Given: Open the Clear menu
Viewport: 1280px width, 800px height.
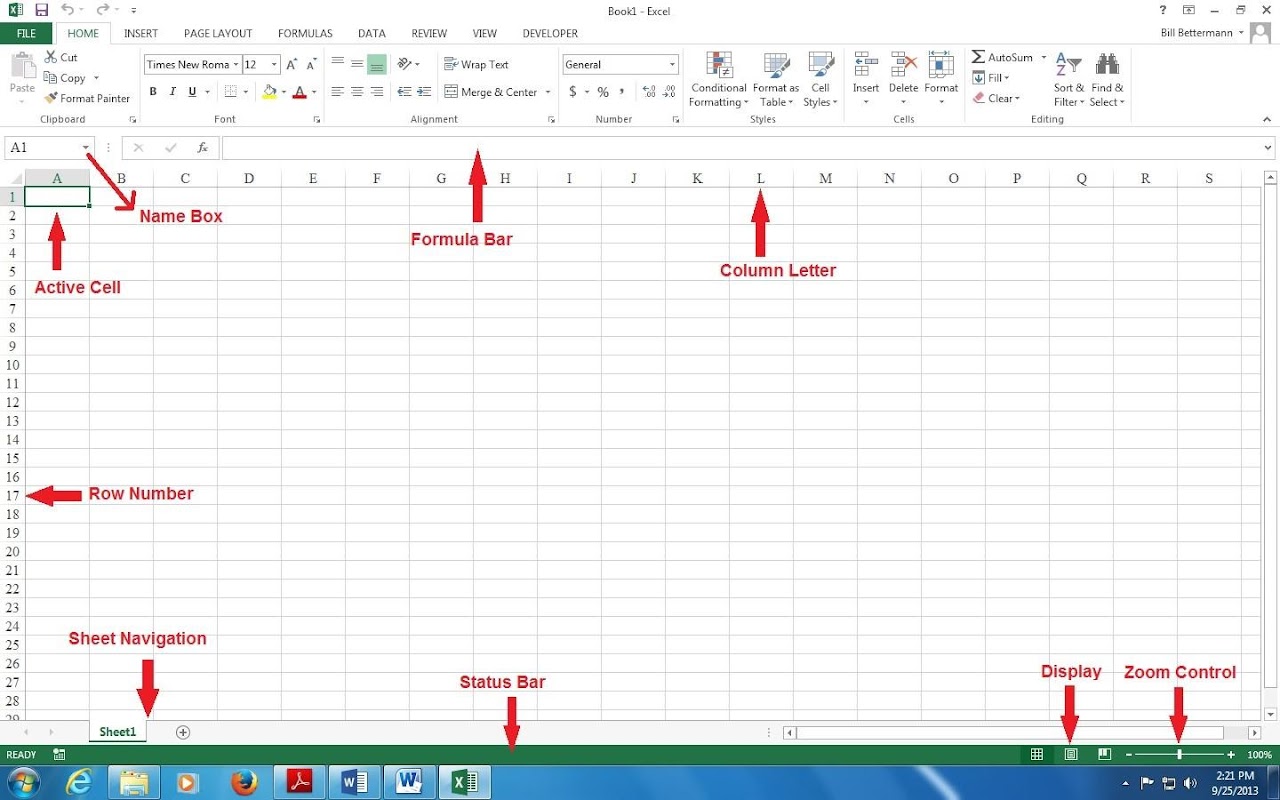Looking at the screenshot, I should point(996,98).
